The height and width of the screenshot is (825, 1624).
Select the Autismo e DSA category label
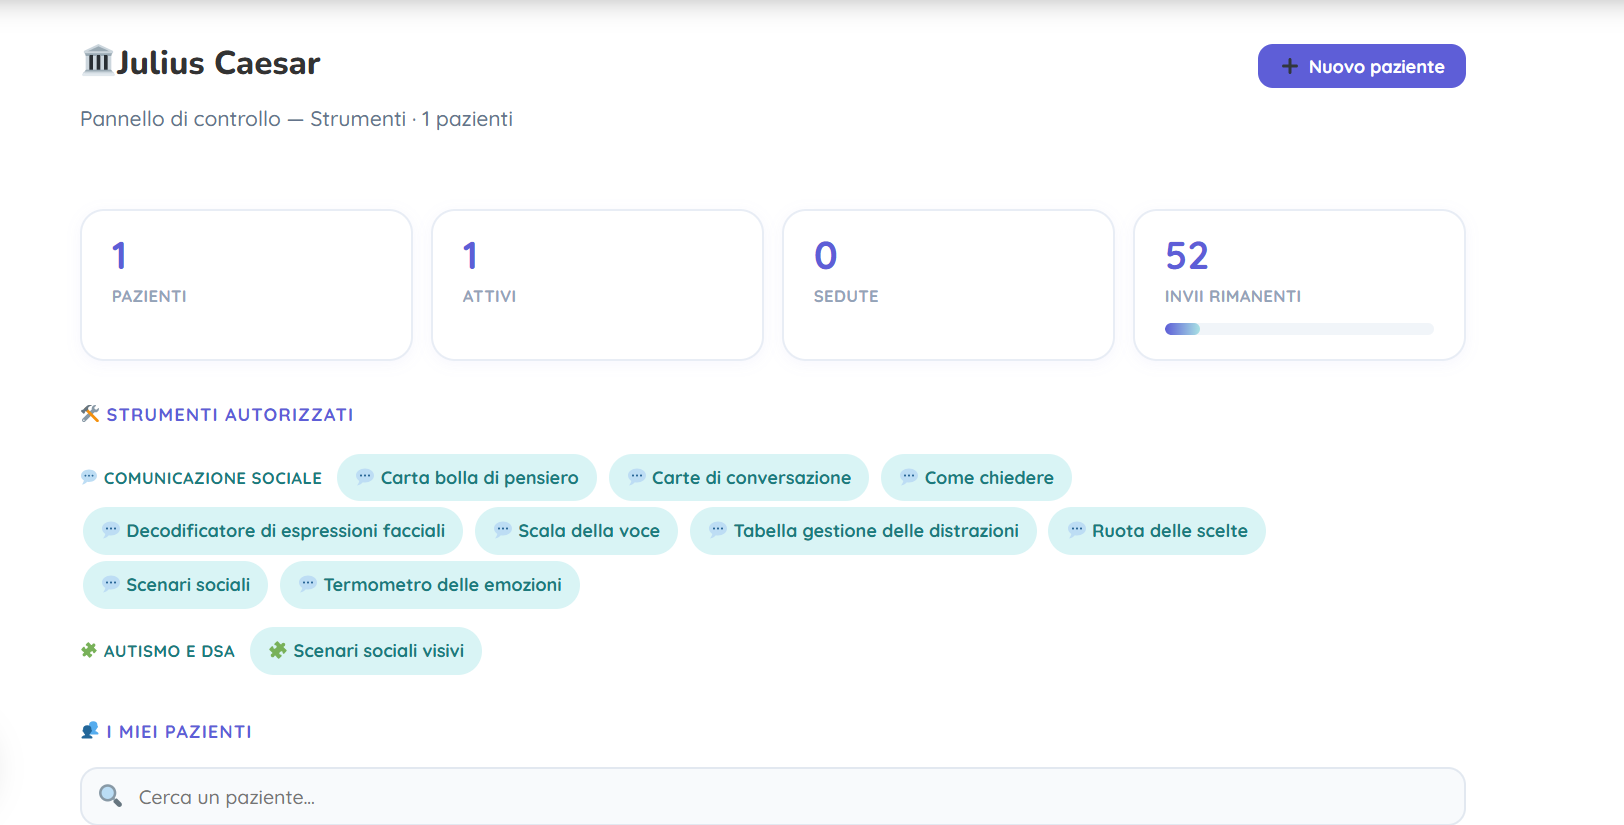point(169,651)
